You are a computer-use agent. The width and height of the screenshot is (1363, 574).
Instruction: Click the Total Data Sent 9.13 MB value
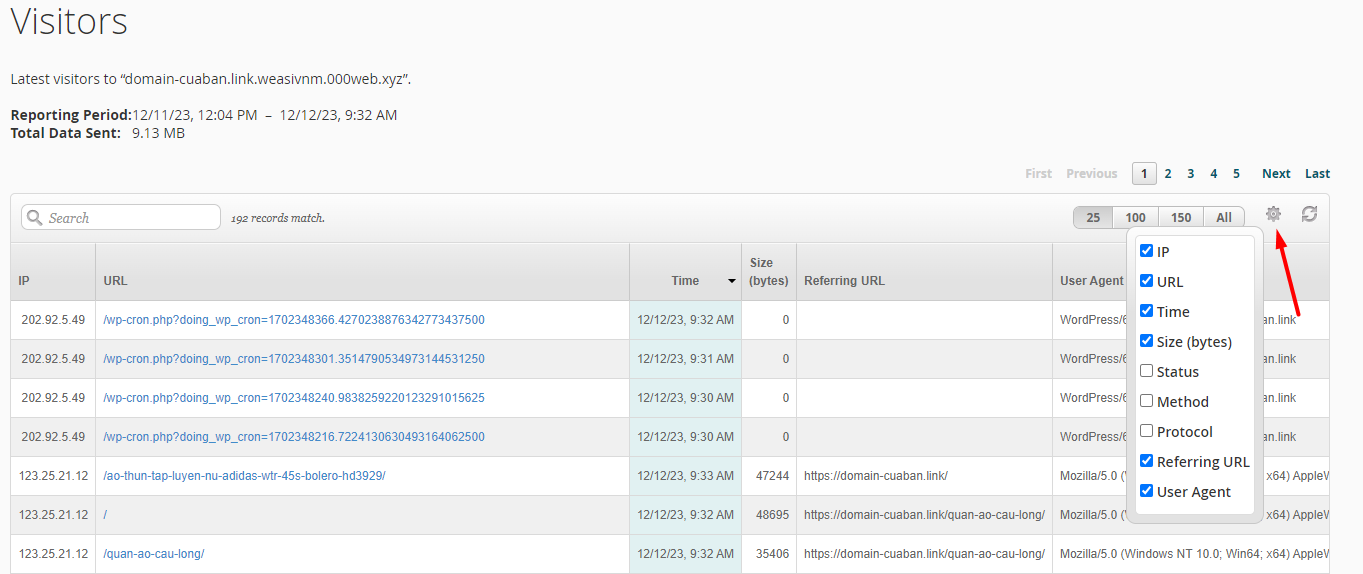coord(158,133)
